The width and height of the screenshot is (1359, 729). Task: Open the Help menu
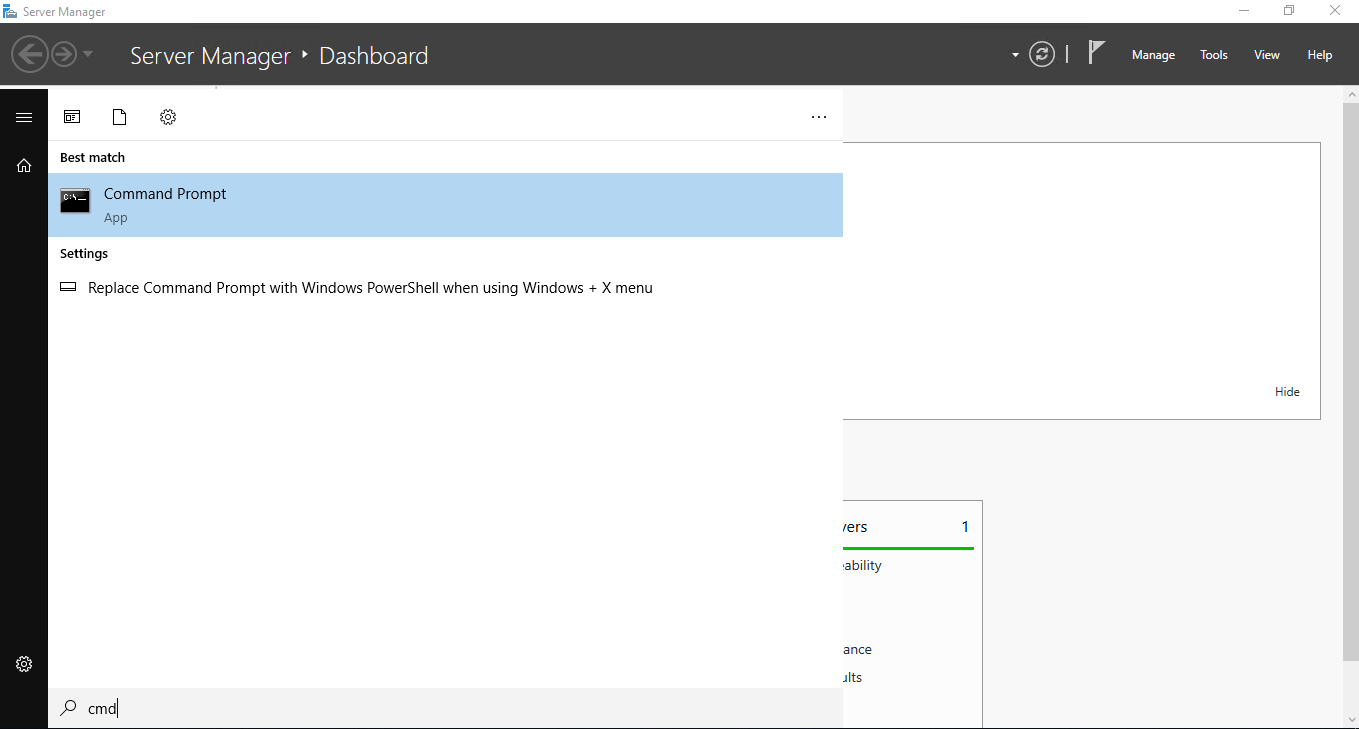click(x=1320, y=55)
